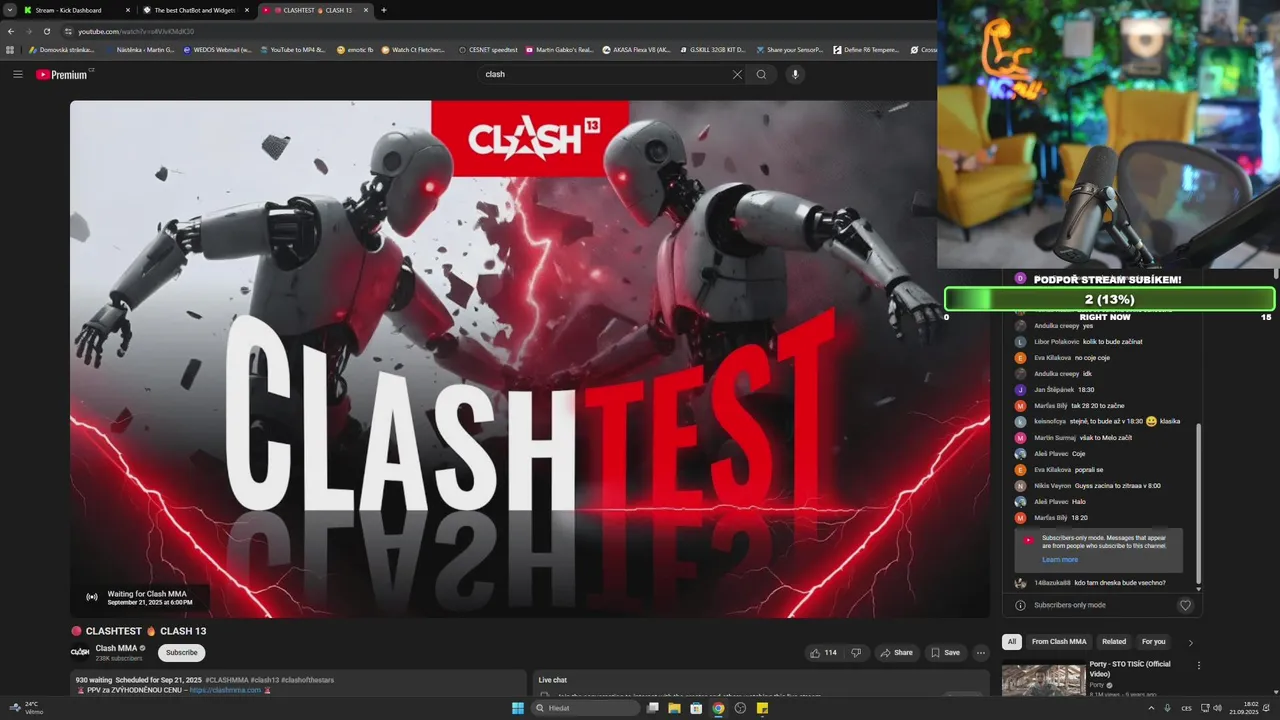This screenshot has width=1280, height=720.
Task: Open the yellow sticky notes taskbar icon
Action: [762, 708]
